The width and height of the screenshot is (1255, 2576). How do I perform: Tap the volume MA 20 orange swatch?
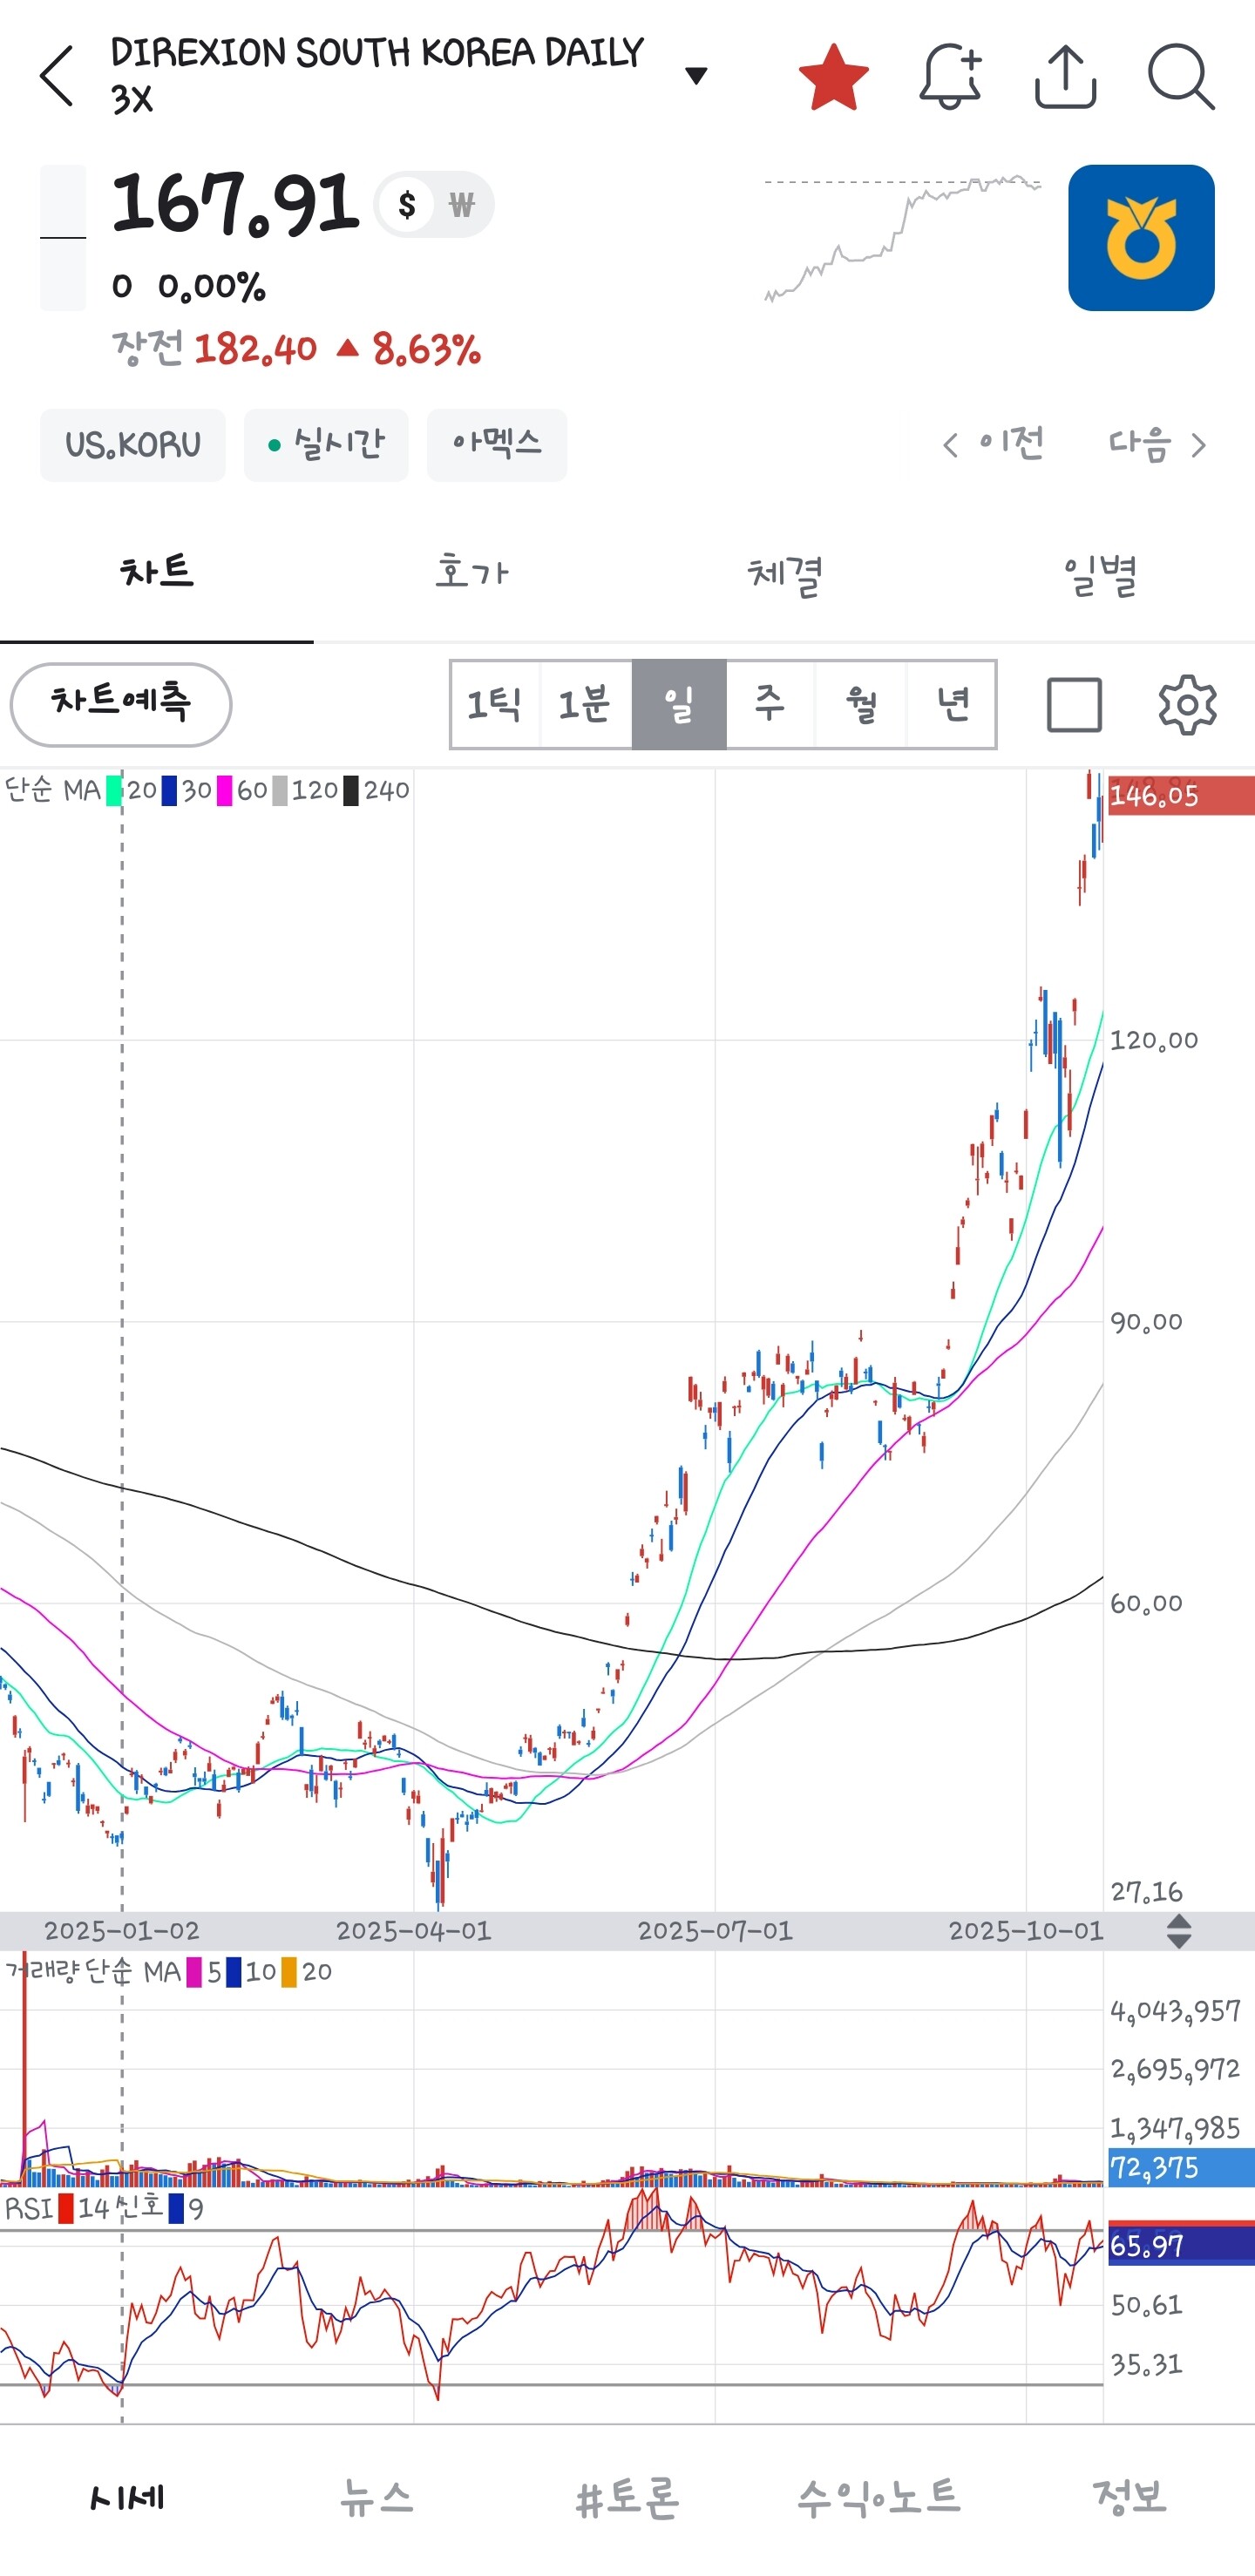tap(289, 1972)
